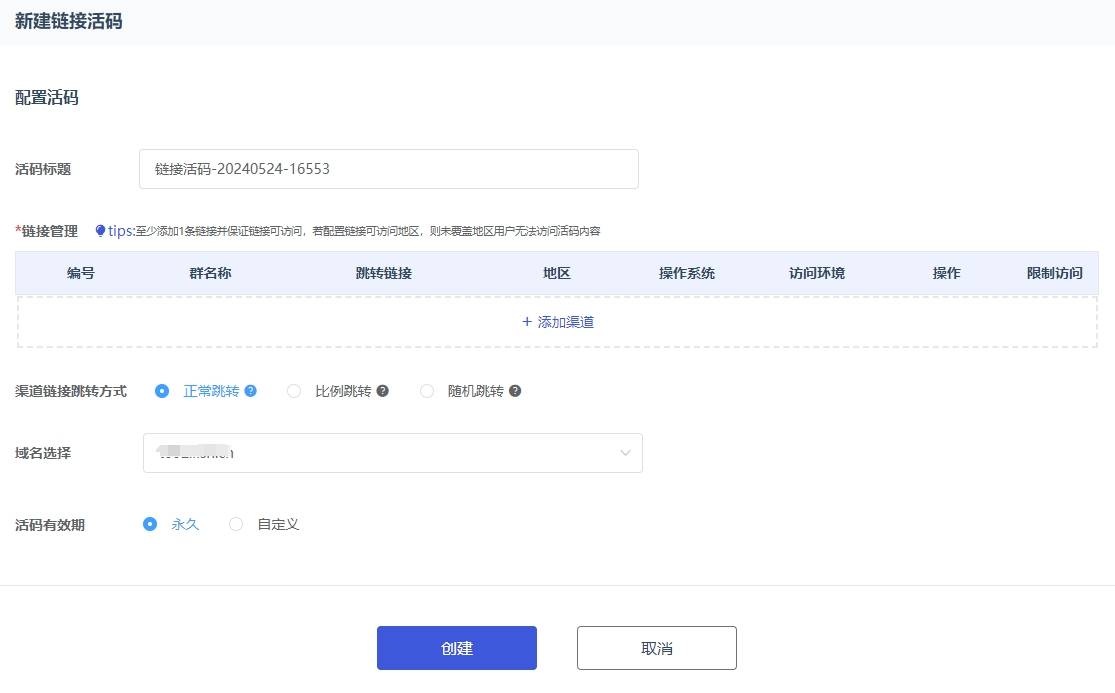This screenshot has width=1115, height=693.
Task: Re-select the 正常跳转 option
Action: [x=162, y=391]
